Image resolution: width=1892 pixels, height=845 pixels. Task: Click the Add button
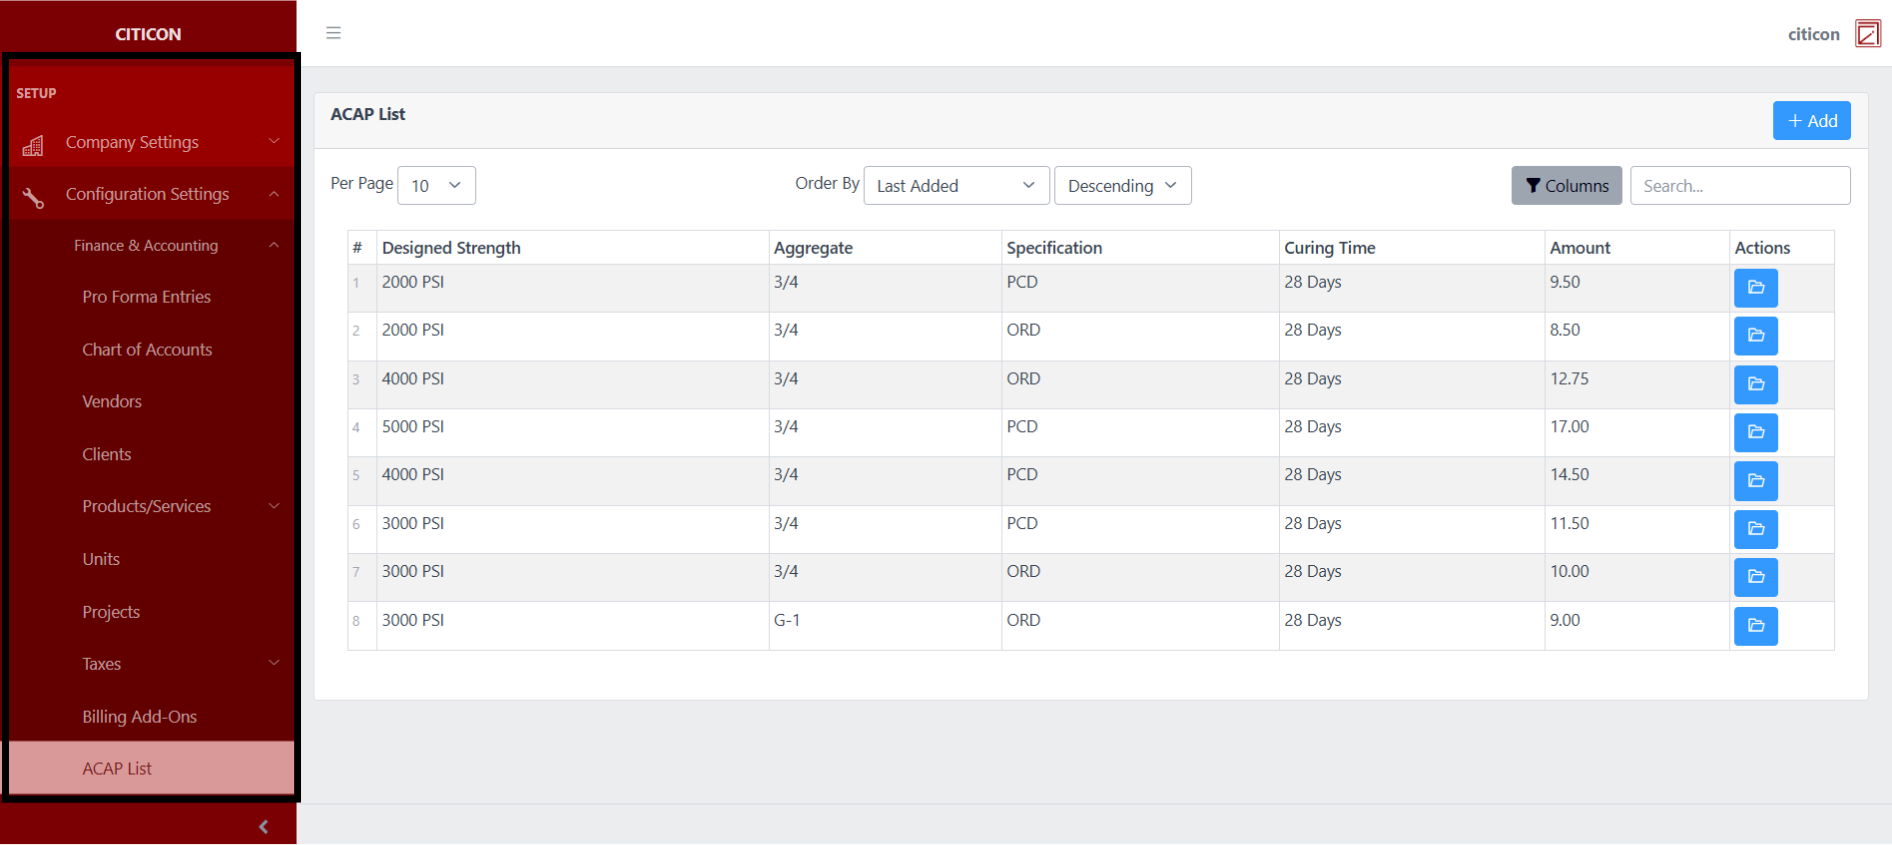(1811, 121)
